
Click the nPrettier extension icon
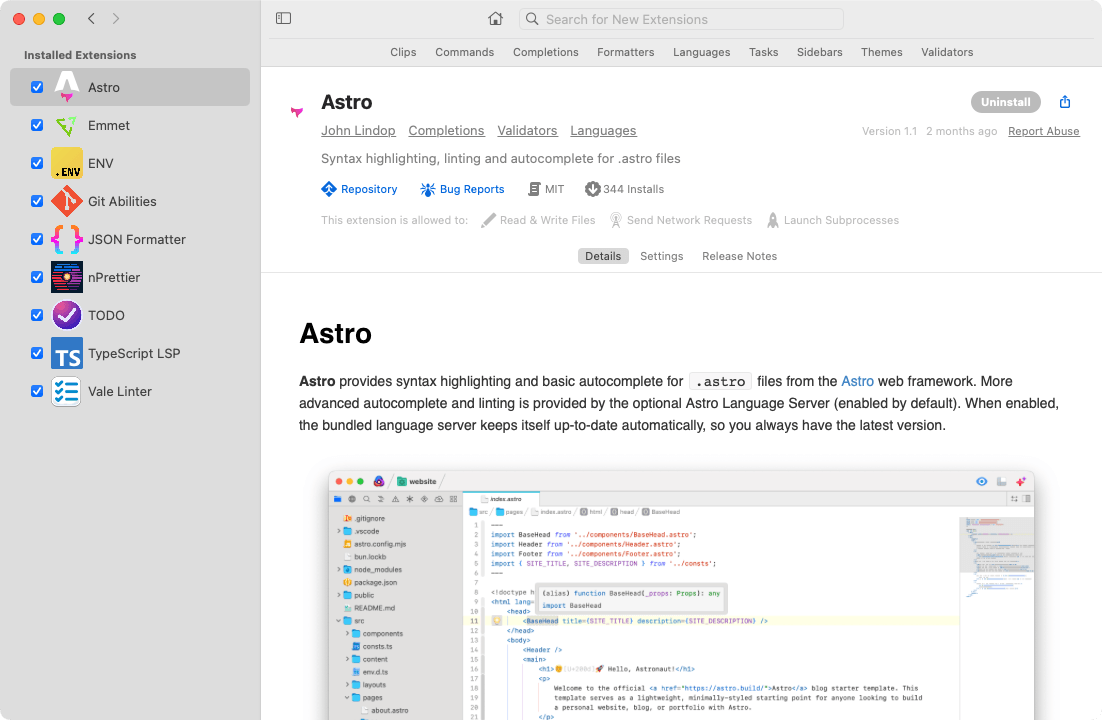pos(66,277)
